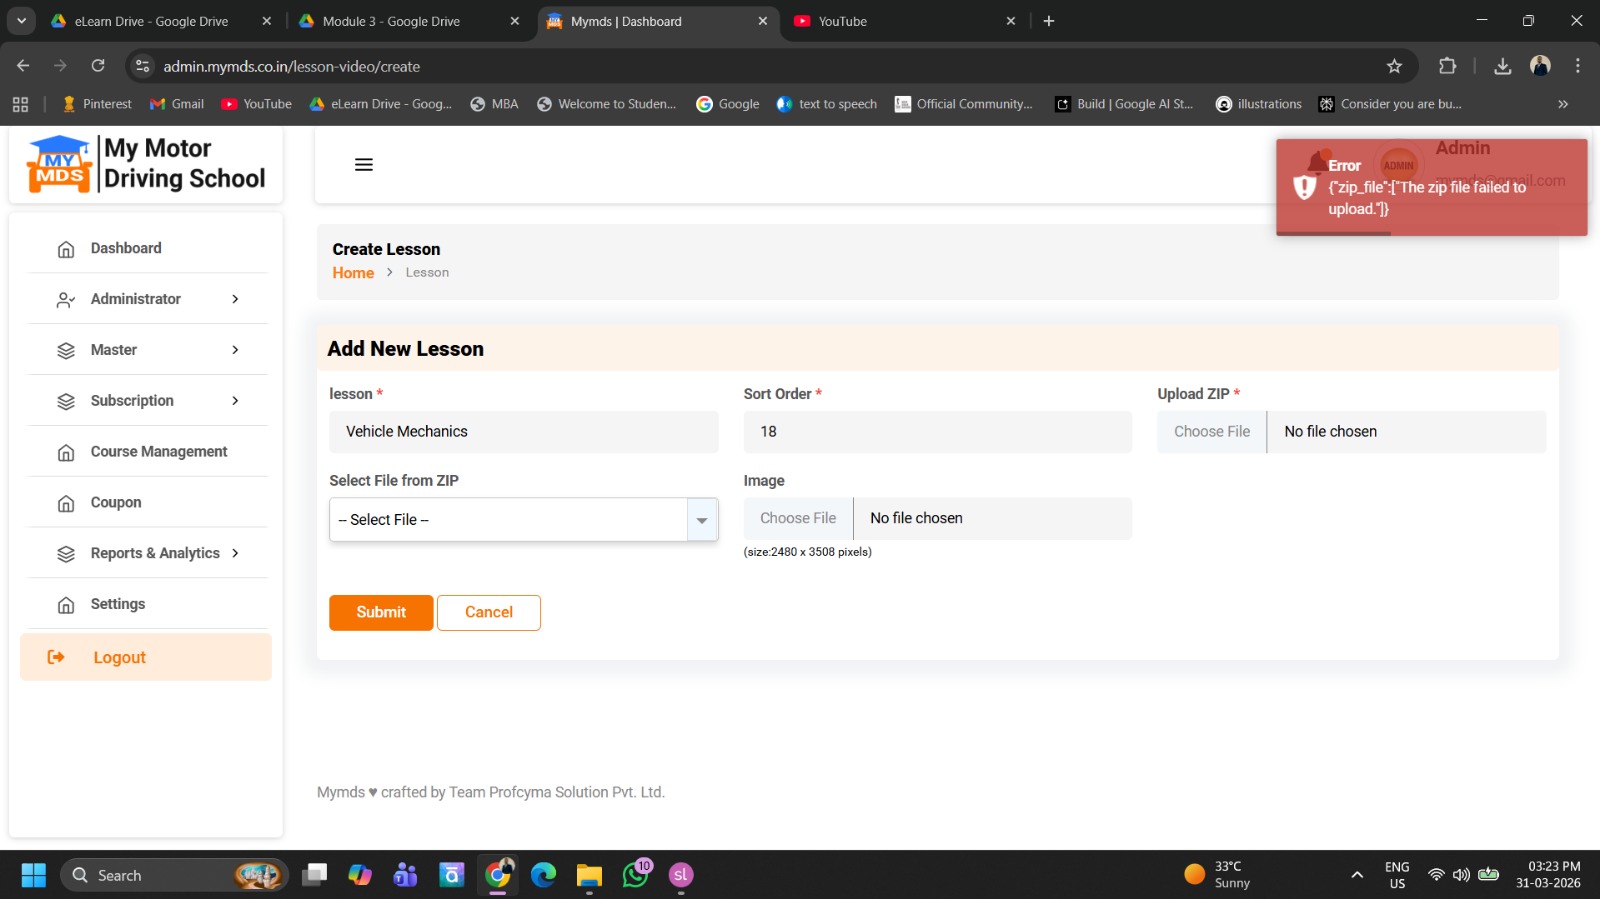Click the Logout arrow icon in the sidebar
This screenshot has height=899, width=1600.
coord(56,657)
